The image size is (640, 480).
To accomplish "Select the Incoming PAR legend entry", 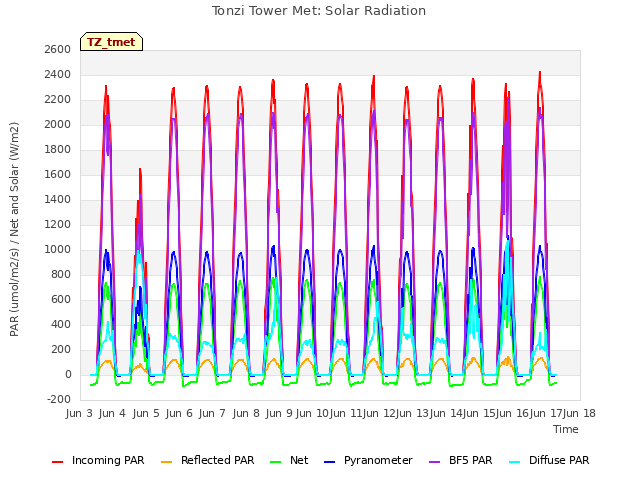I will tap(98, 460).
